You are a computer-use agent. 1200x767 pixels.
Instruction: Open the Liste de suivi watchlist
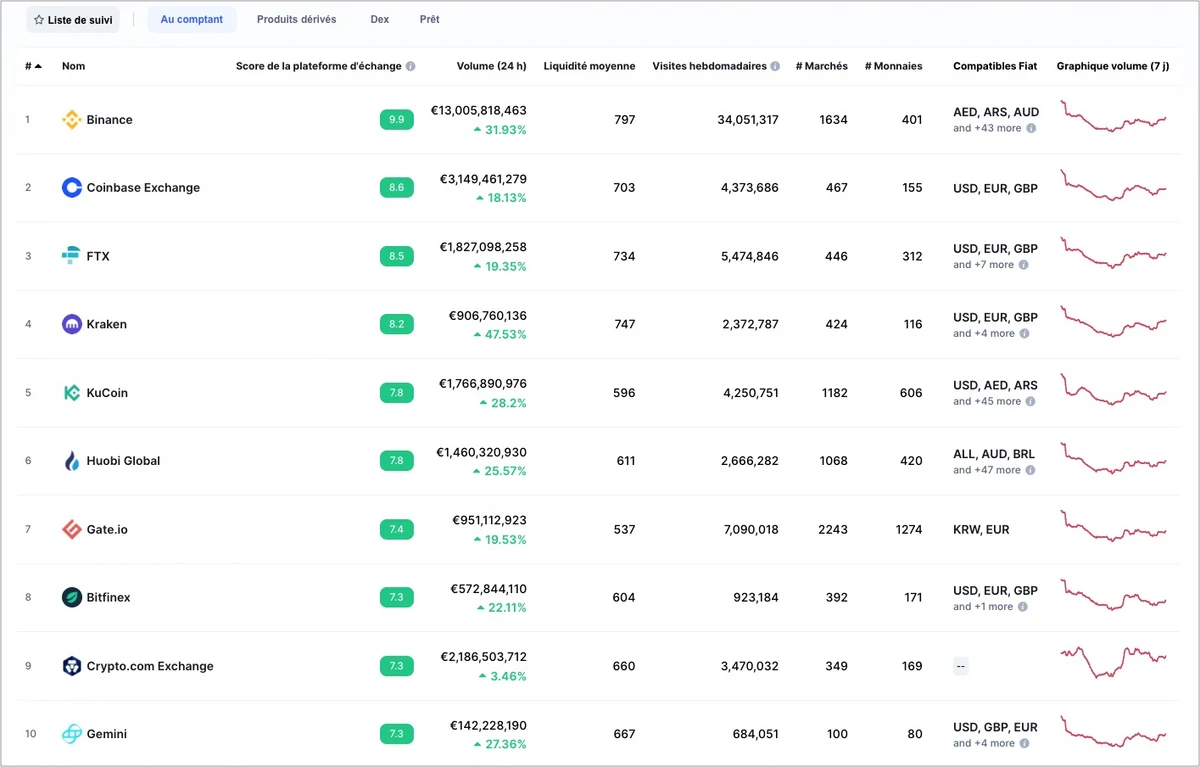coord(73,20)
